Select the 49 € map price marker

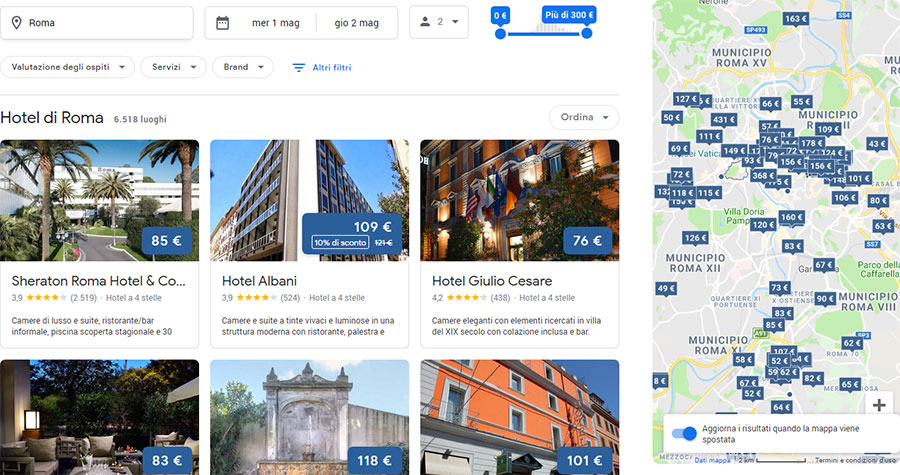tap(666, 289)
